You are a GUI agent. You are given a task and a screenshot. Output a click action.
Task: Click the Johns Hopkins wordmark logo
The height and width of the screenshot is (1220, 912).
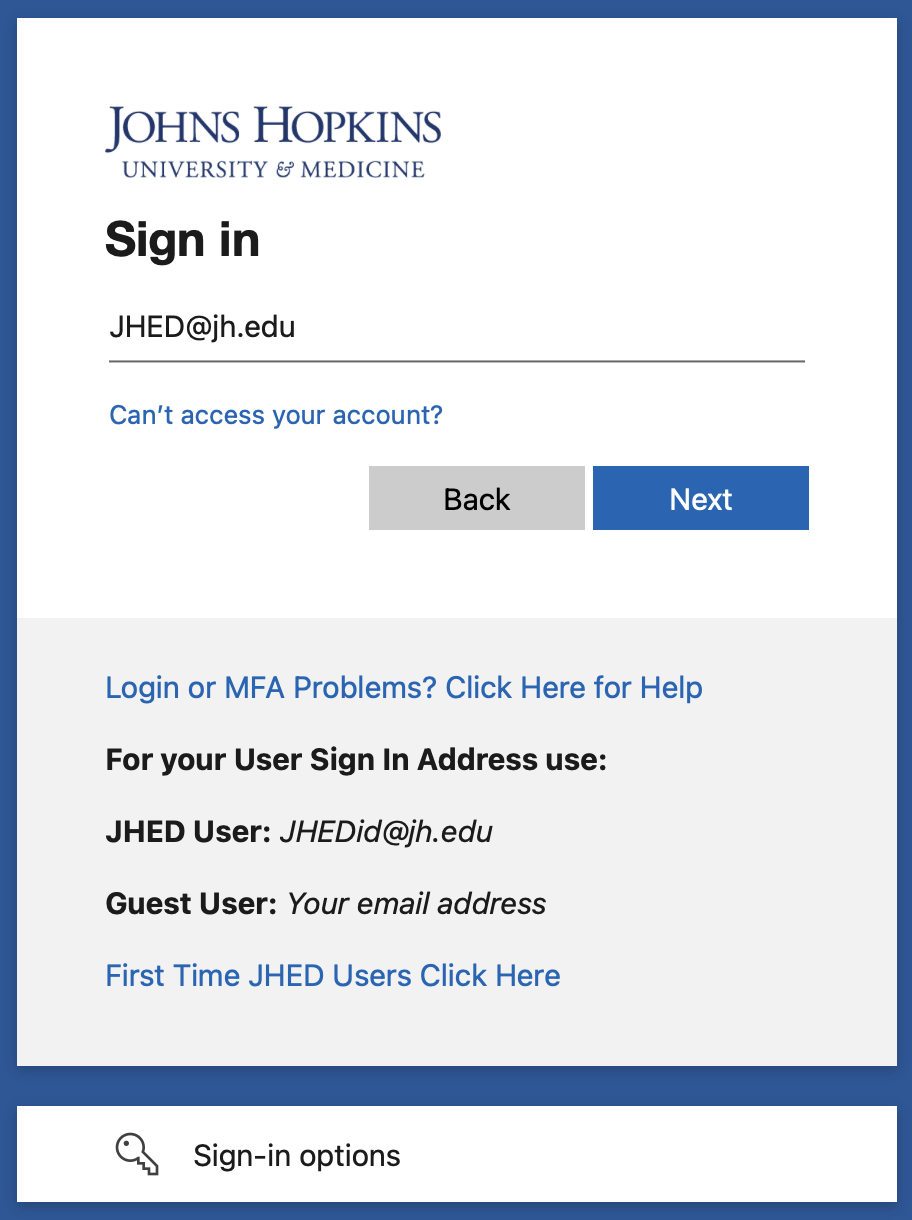click(273, 129)
